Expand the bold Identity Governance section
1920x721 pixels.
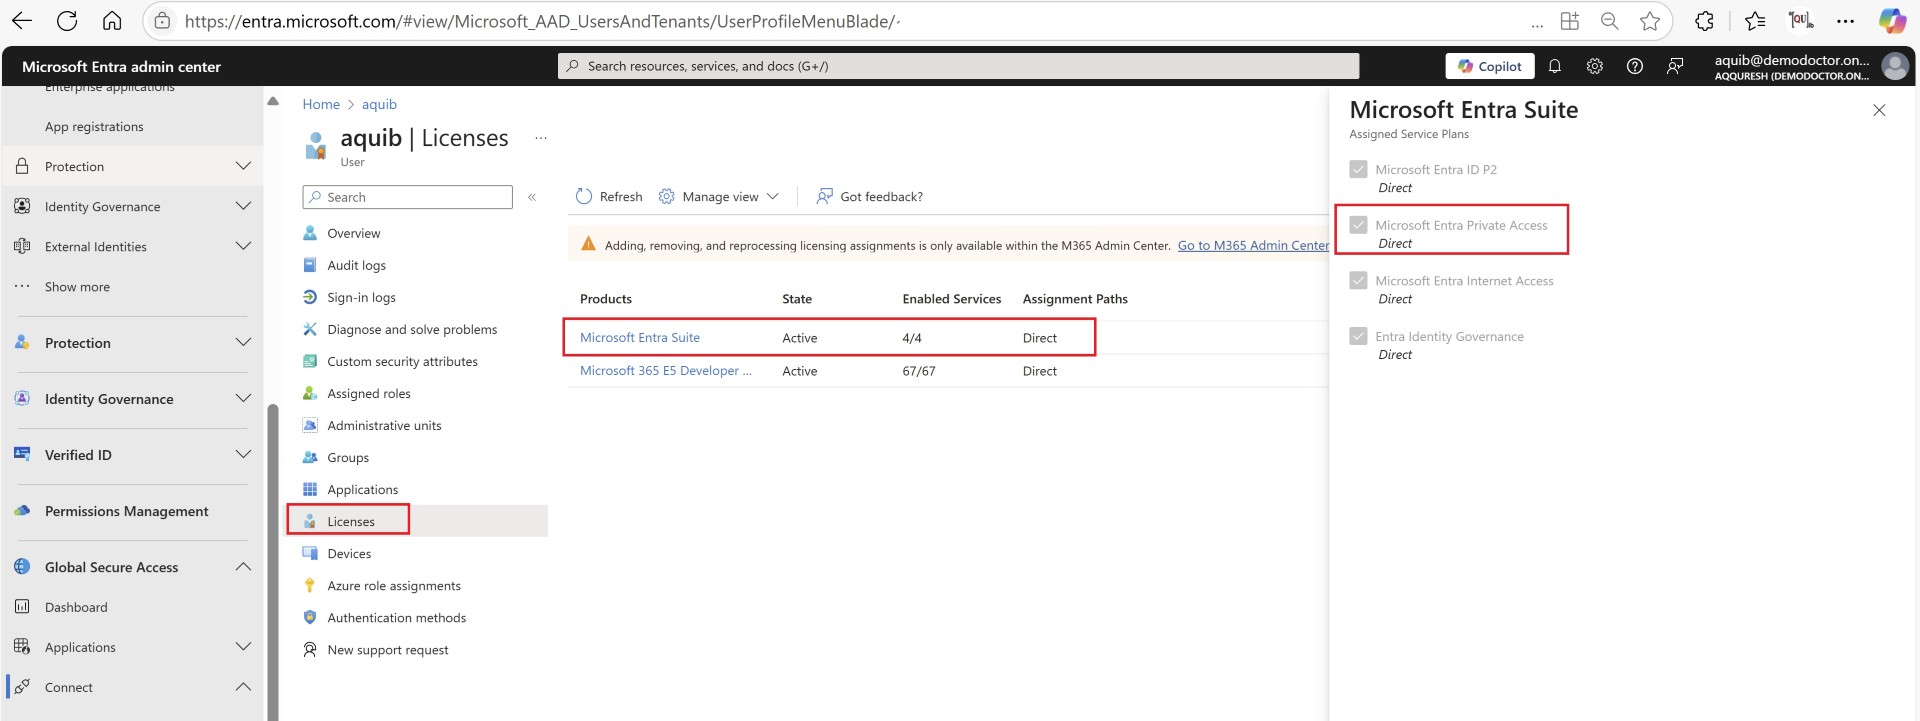pyautogui.click(x=243, y=398)
